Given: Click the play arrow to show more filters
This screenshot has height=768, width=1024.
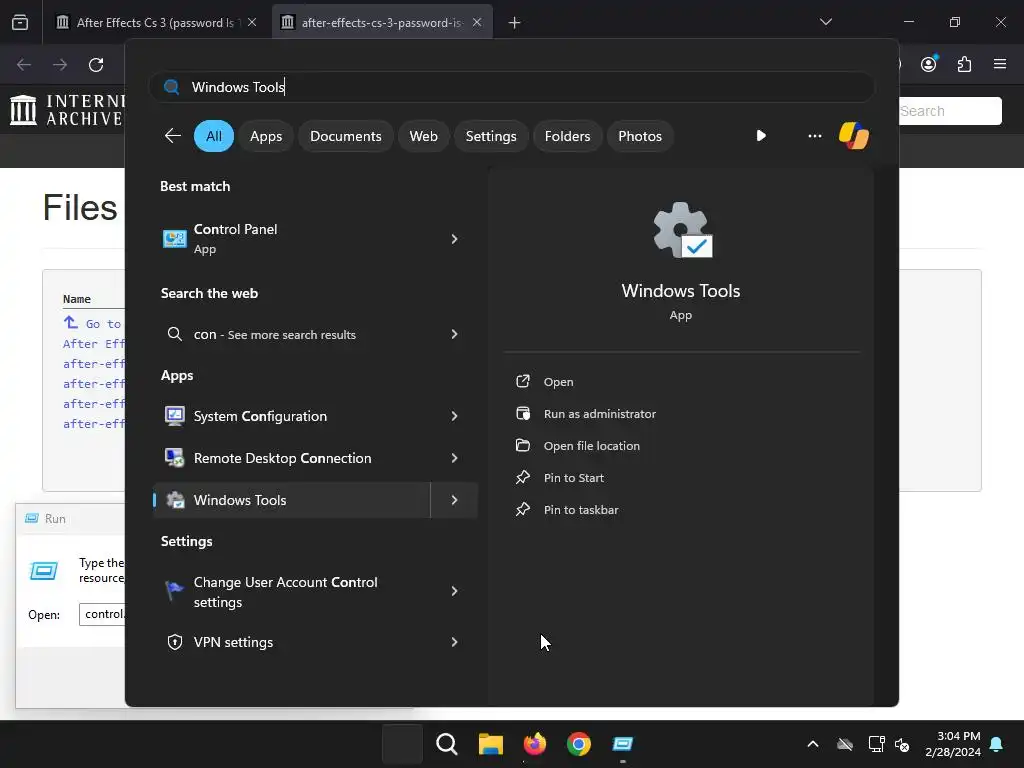Looking at the screenshot, I should (x=761, y=136).
